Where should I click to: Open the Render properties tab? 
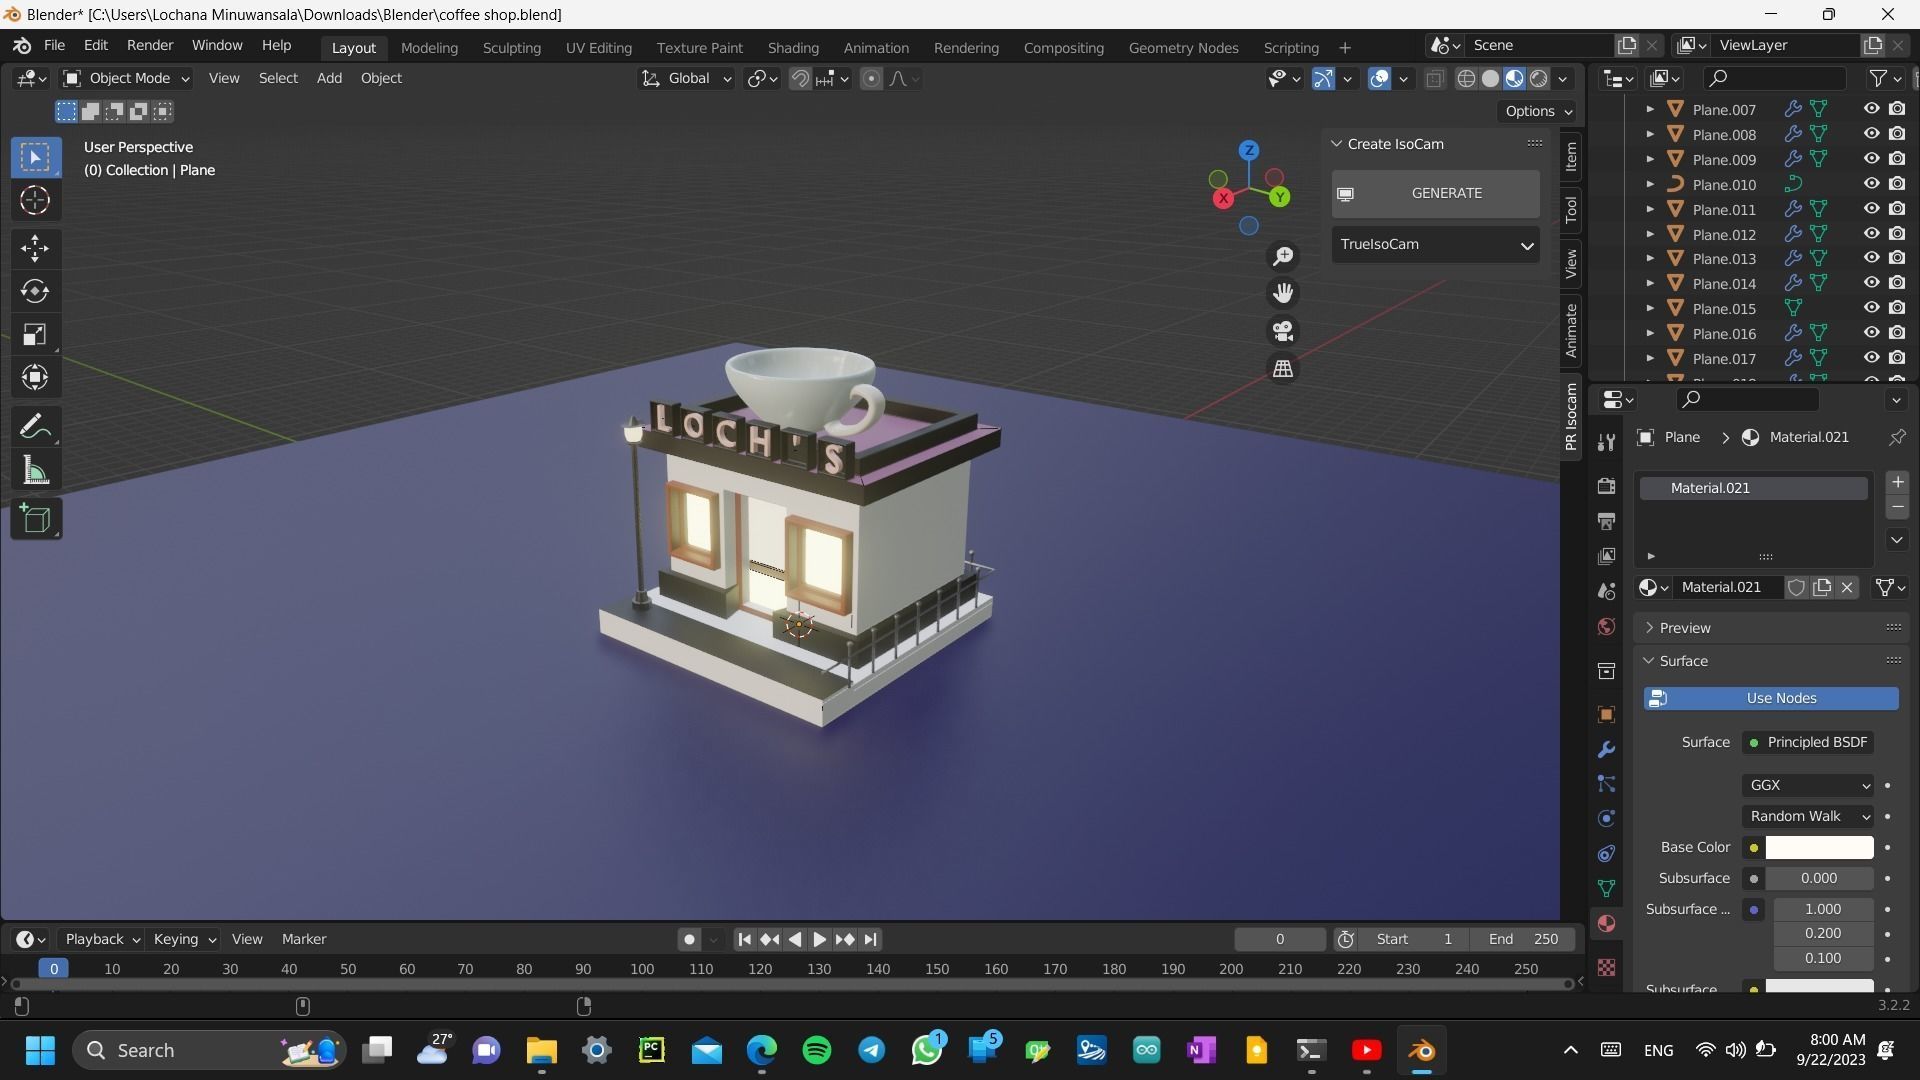click(1606, 486)
